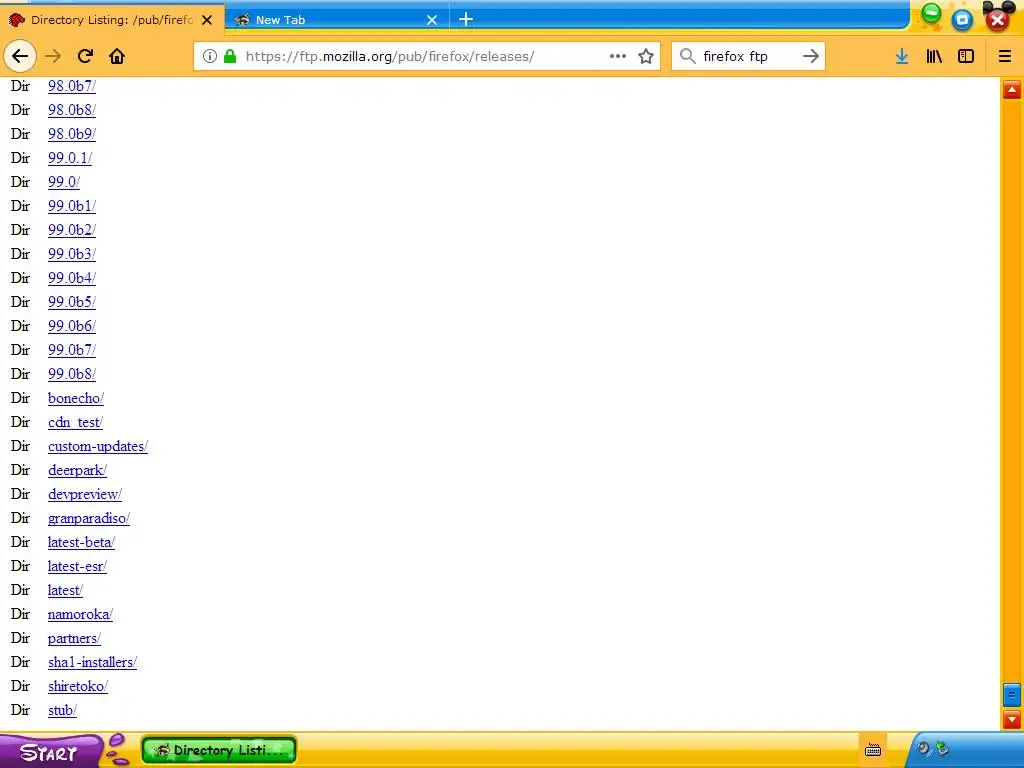
Task: Go to latest-beta/ directory
Action: pos(81,542)
